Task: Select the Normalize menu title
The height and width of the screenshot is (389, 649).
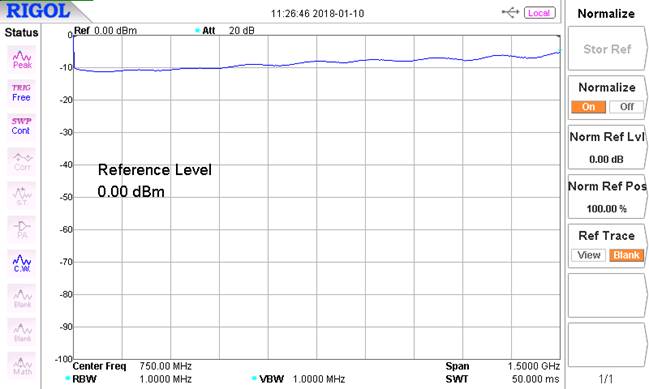Action: 606,14
